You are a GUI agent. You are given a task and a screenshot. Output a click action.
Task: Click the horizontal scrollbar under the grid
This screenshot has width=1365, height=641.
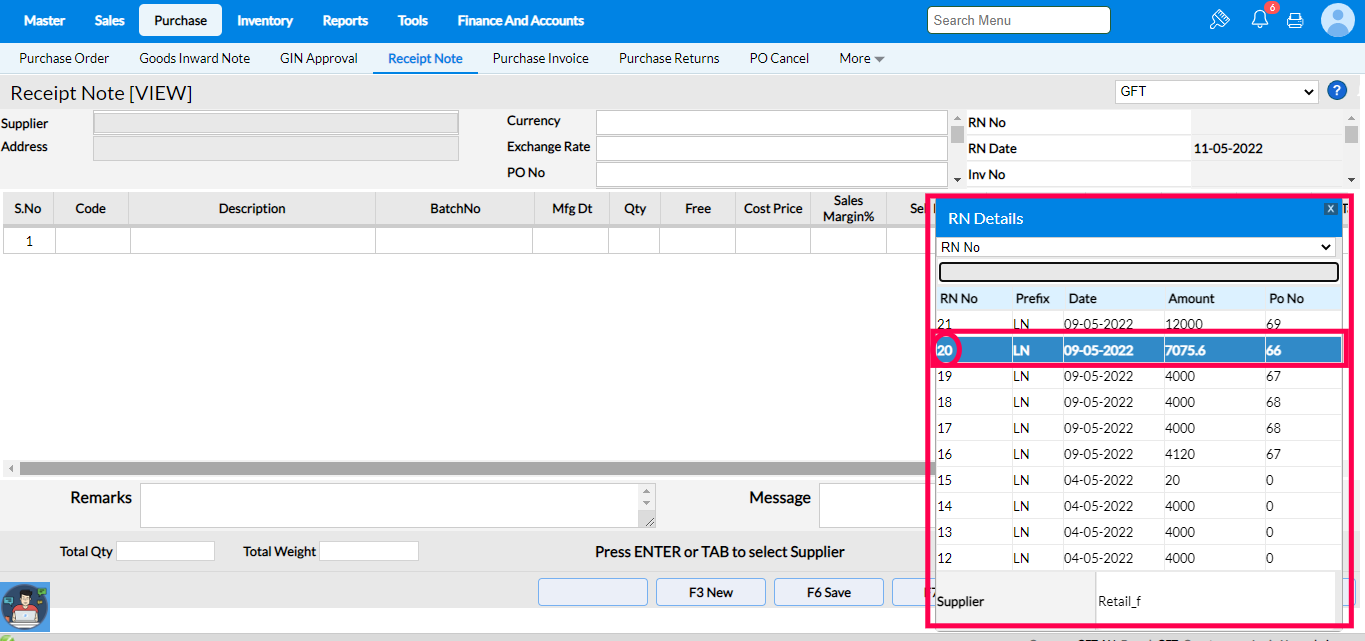[x=470, y=468]
